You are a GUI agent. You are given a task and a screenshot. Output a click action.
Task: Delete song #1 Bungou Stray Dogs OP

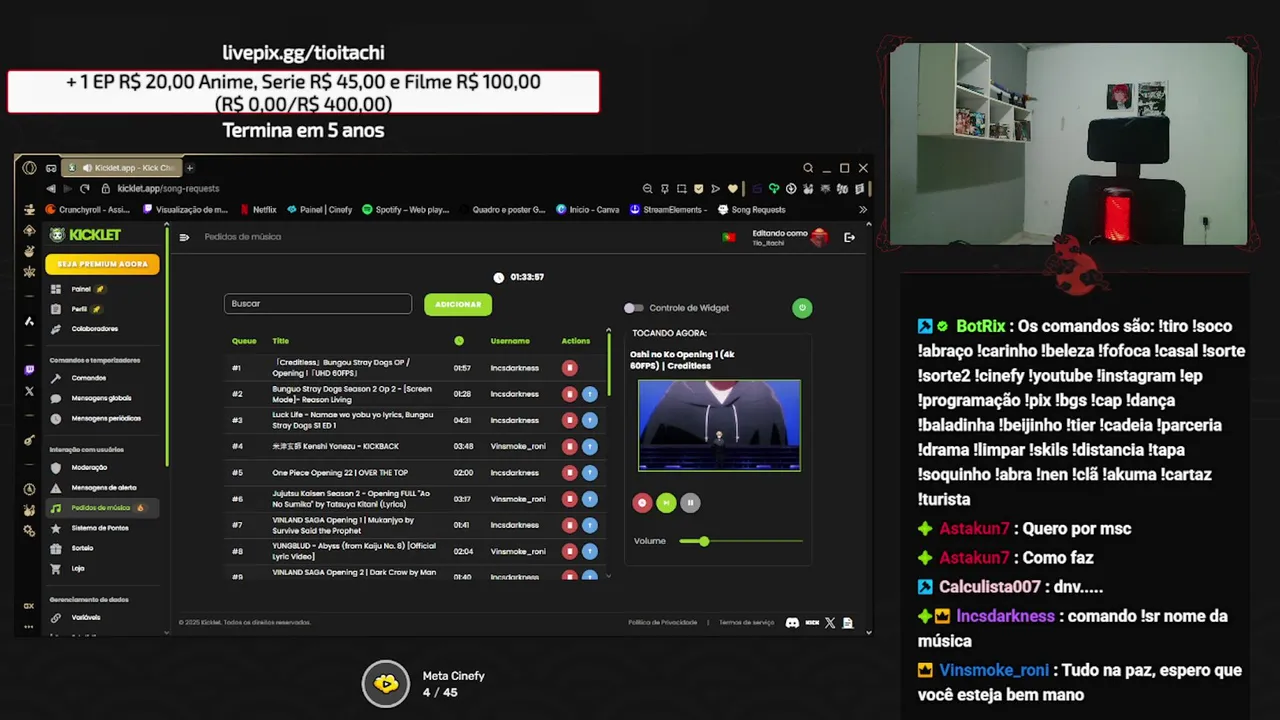569,368
